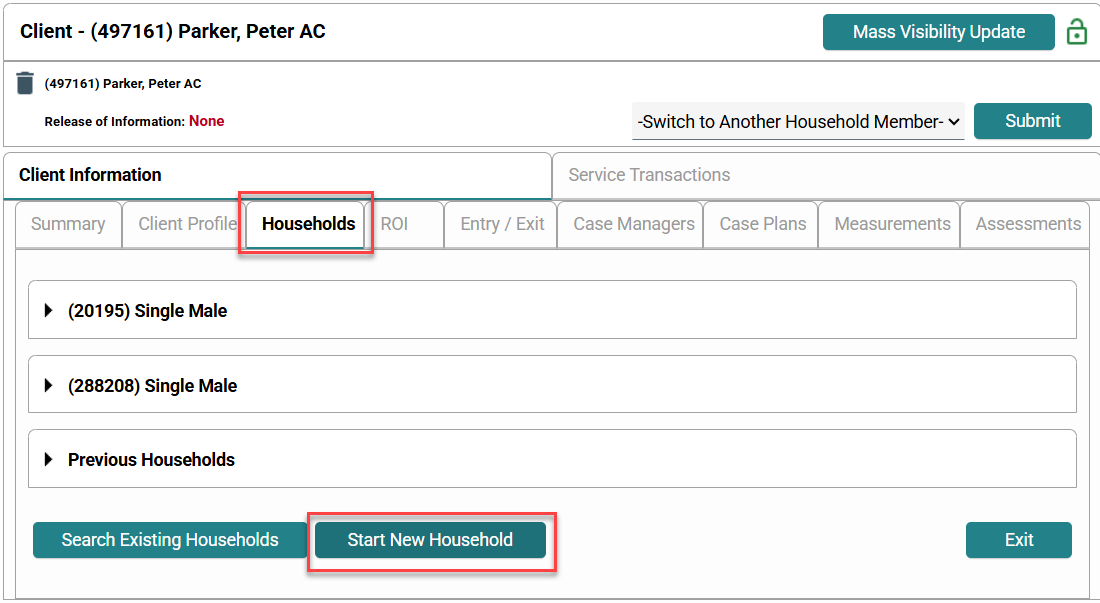Screen dimensions: 1100x603
Task: View the Assessments tab
Action: click(x=1027, y=224)
